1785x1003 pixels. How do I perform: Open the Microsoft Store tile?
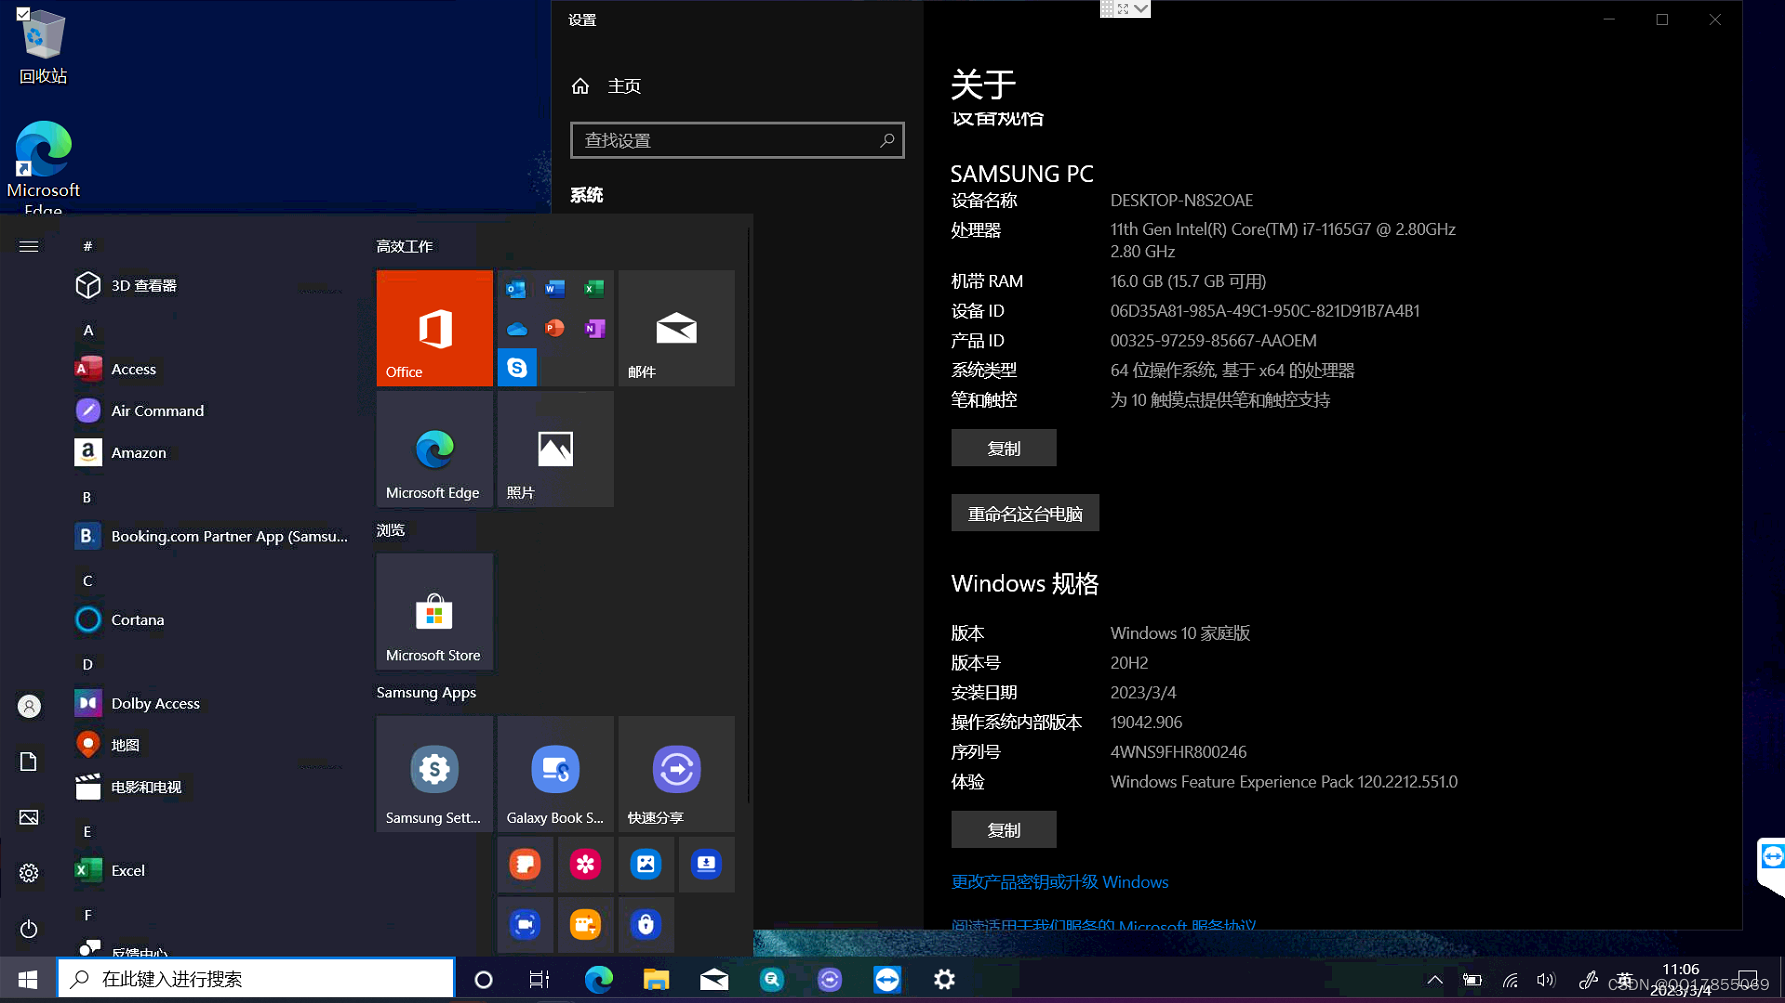click(434, 611)
